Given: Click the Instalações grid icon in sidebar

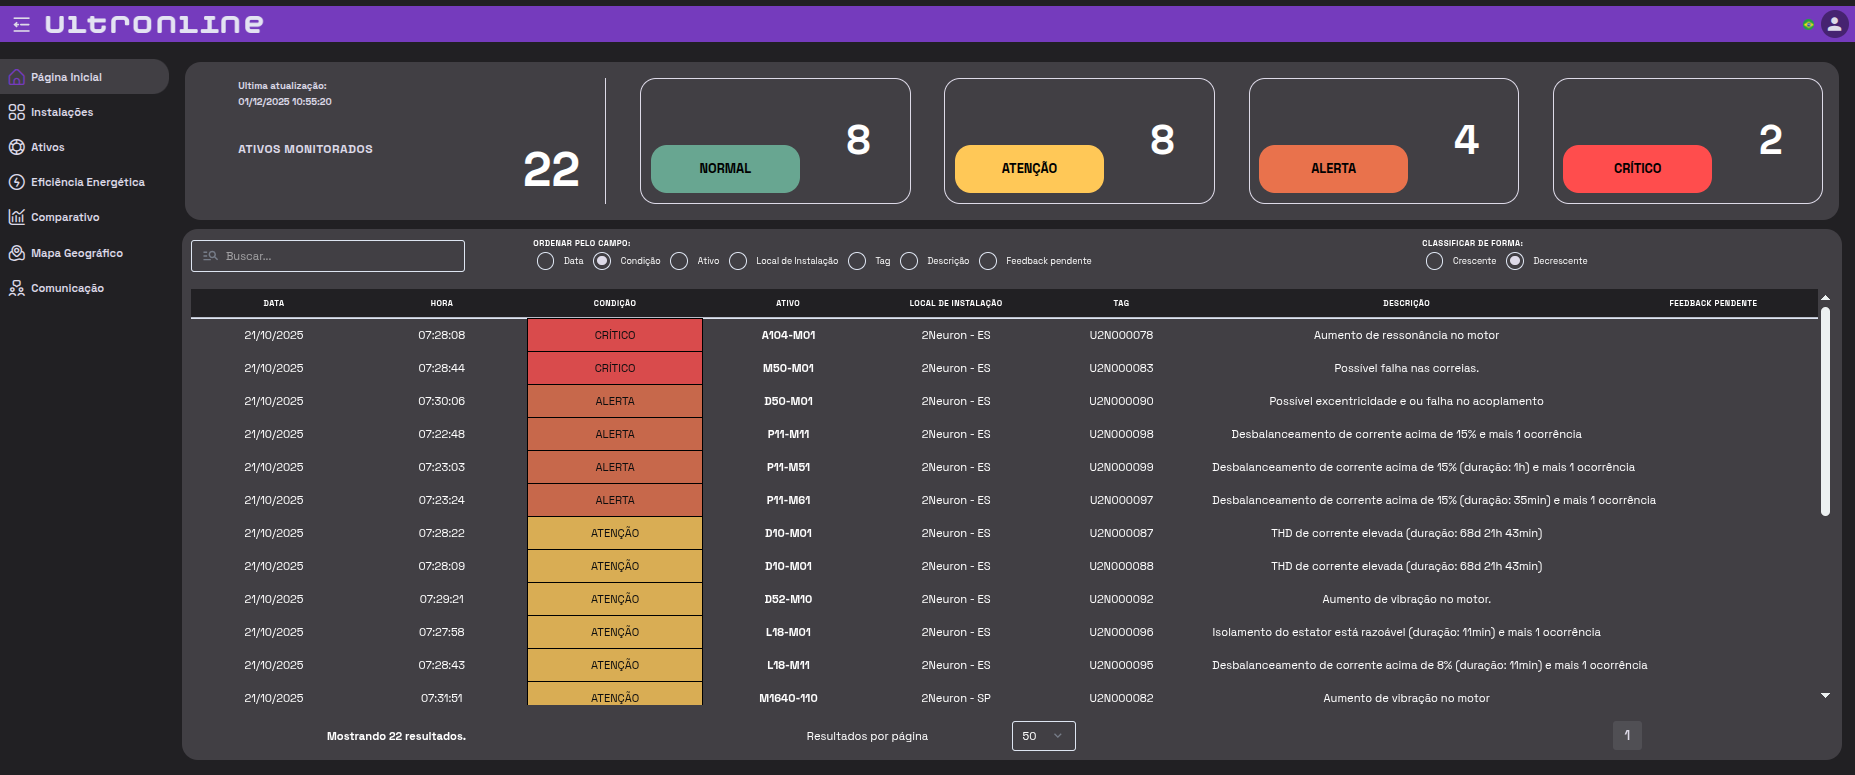Looking at the screenshot, I should tap(17, 112).
